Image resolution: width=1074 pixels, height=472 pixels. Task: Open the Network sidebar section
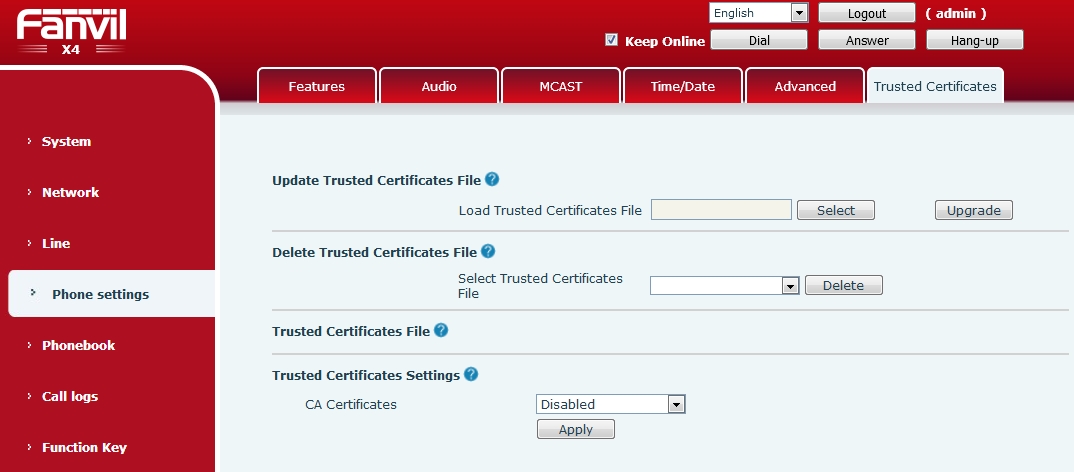(70, 192)
